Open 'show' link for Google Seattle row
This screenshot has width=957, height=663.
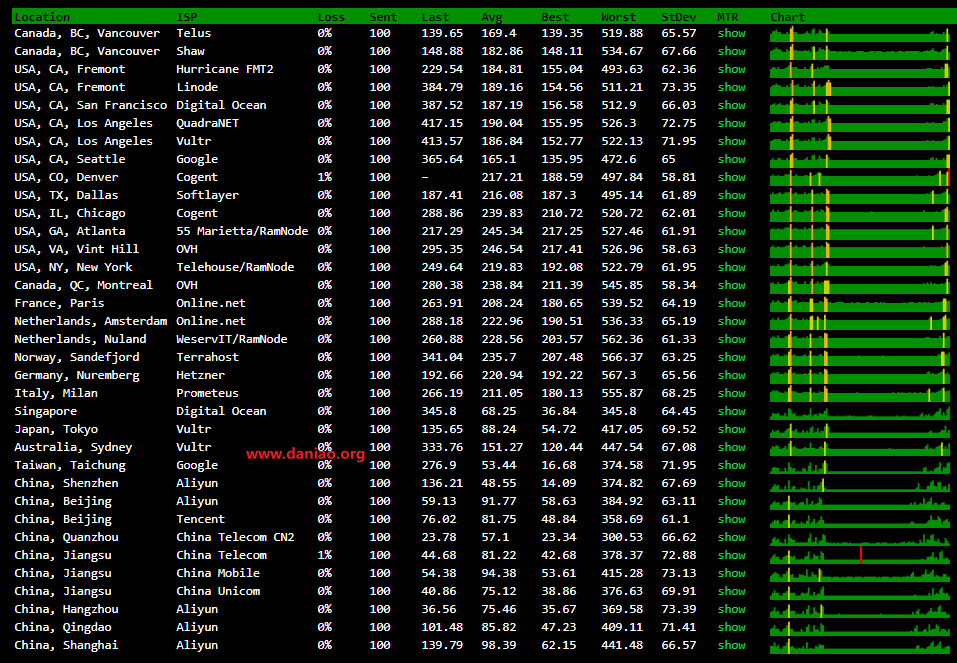(731, 159)
